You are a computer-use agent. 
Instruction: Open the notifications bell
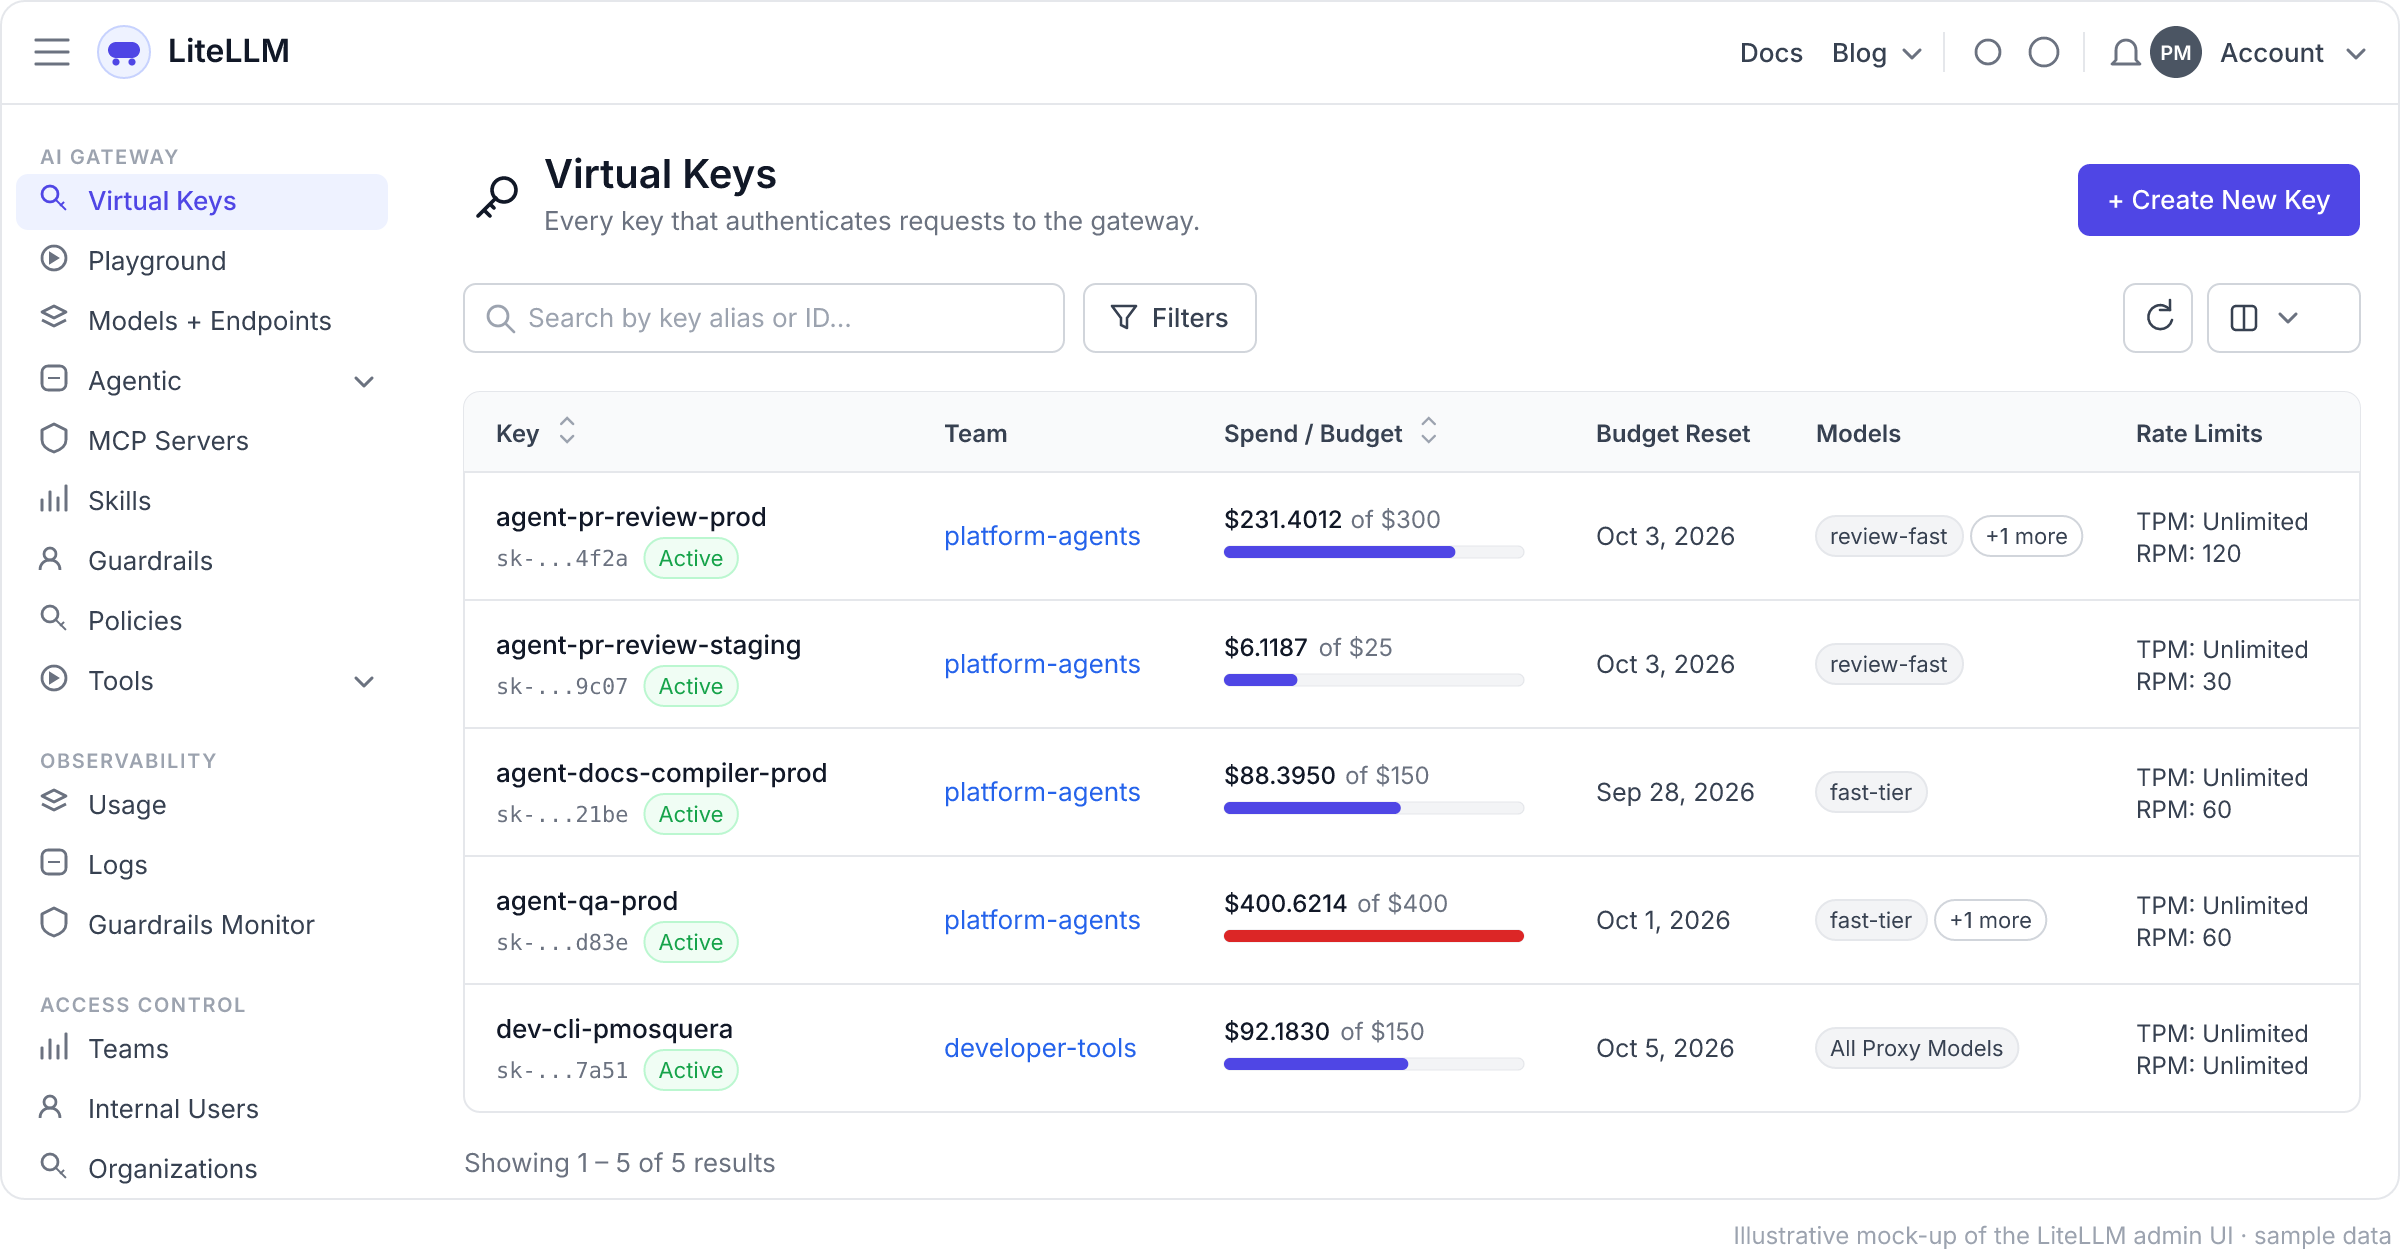pyautogui.click(x=2125, y=53)
